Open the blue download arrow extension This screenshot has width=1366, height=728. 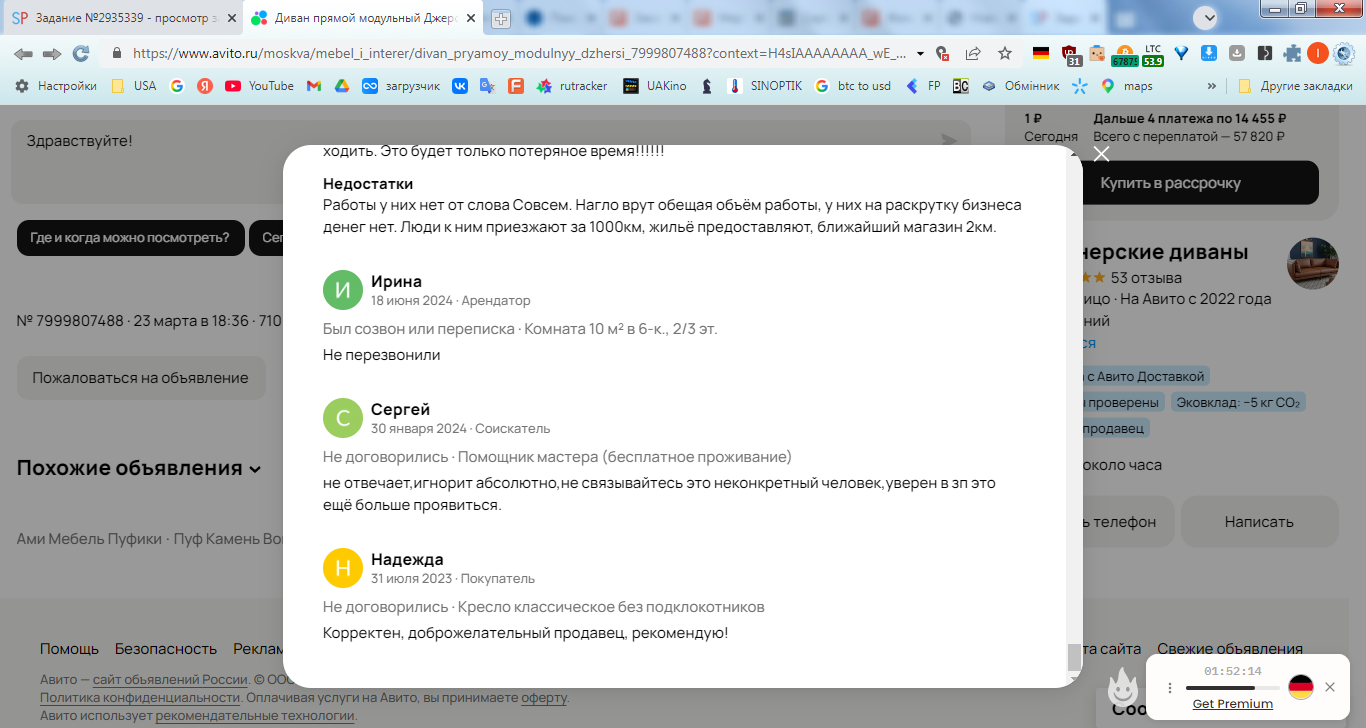click(x=1209, y=53)
